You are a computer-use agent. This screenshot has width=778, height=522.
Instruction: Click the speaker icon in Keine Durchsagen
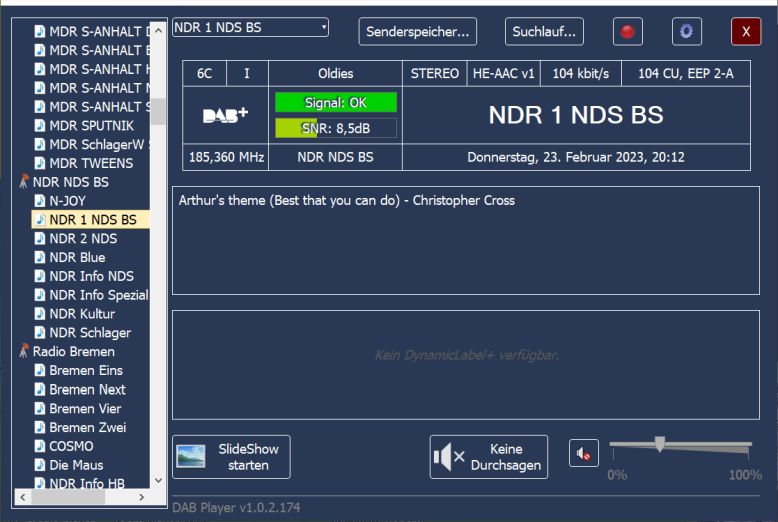[449, 457]
